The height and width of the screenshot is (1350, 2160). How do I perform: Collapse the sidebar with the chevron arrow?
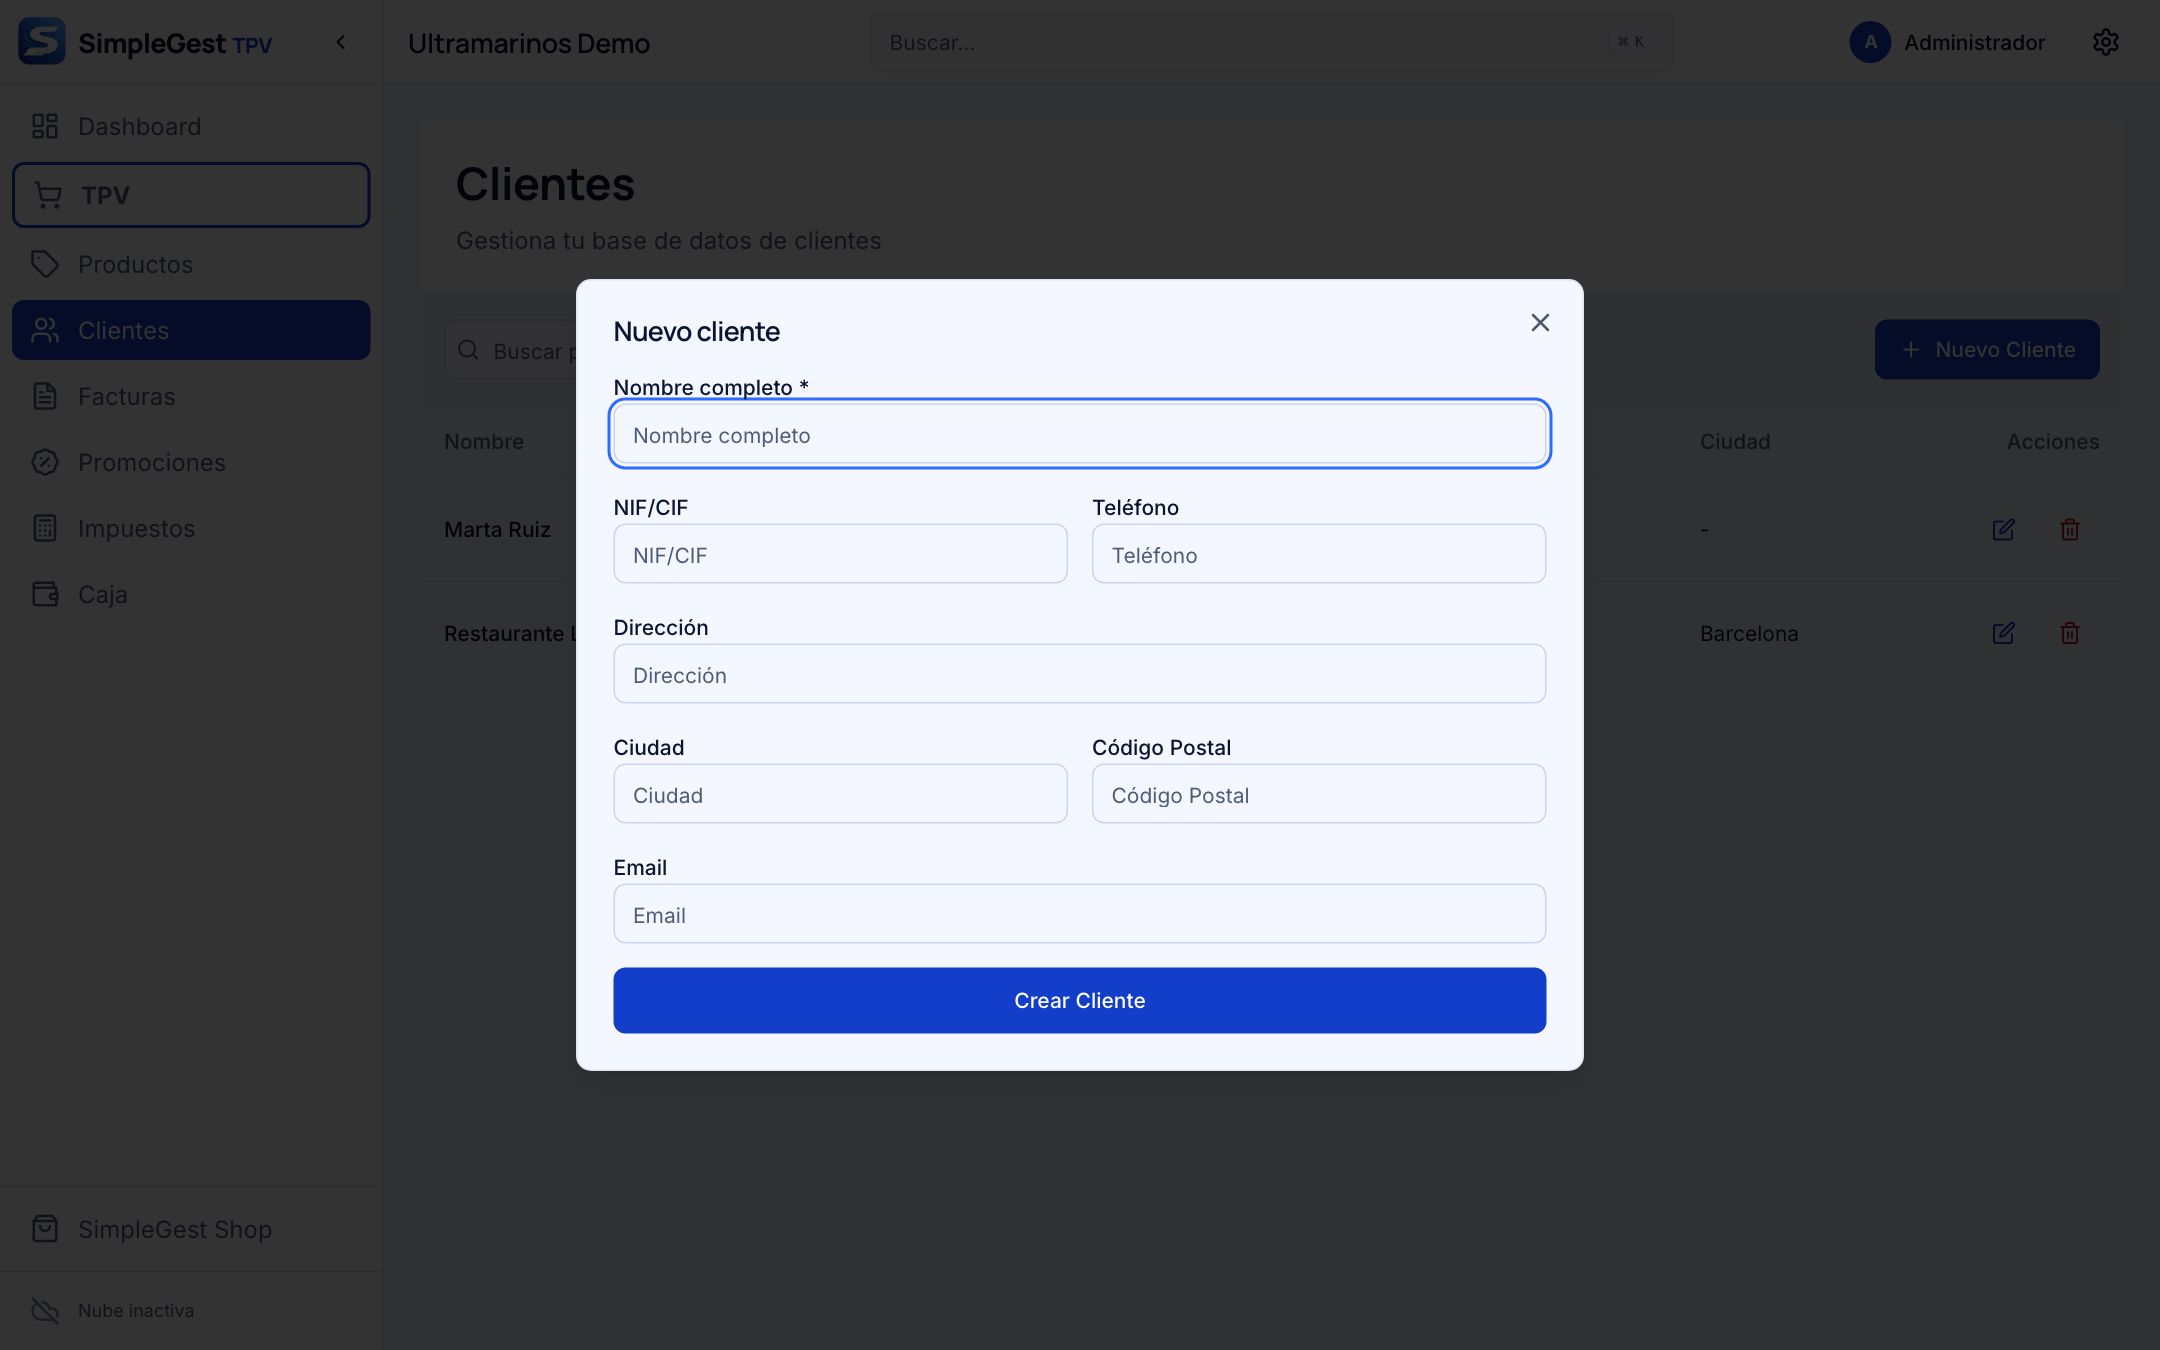tap(341, 42)
